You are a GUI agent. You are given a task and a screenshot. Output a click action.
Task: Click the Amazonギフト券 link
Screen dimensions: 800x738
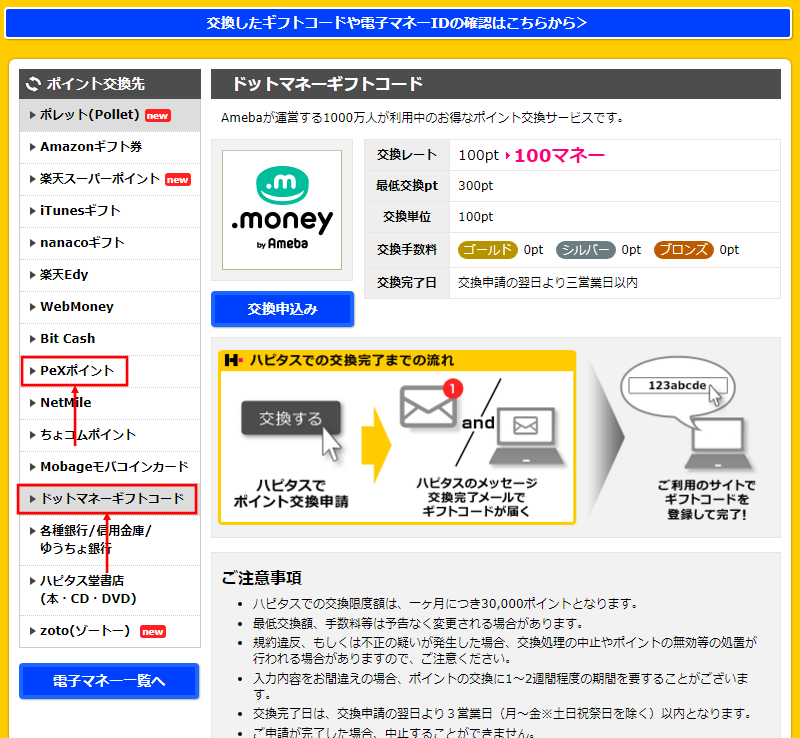[x=91, y=147]
